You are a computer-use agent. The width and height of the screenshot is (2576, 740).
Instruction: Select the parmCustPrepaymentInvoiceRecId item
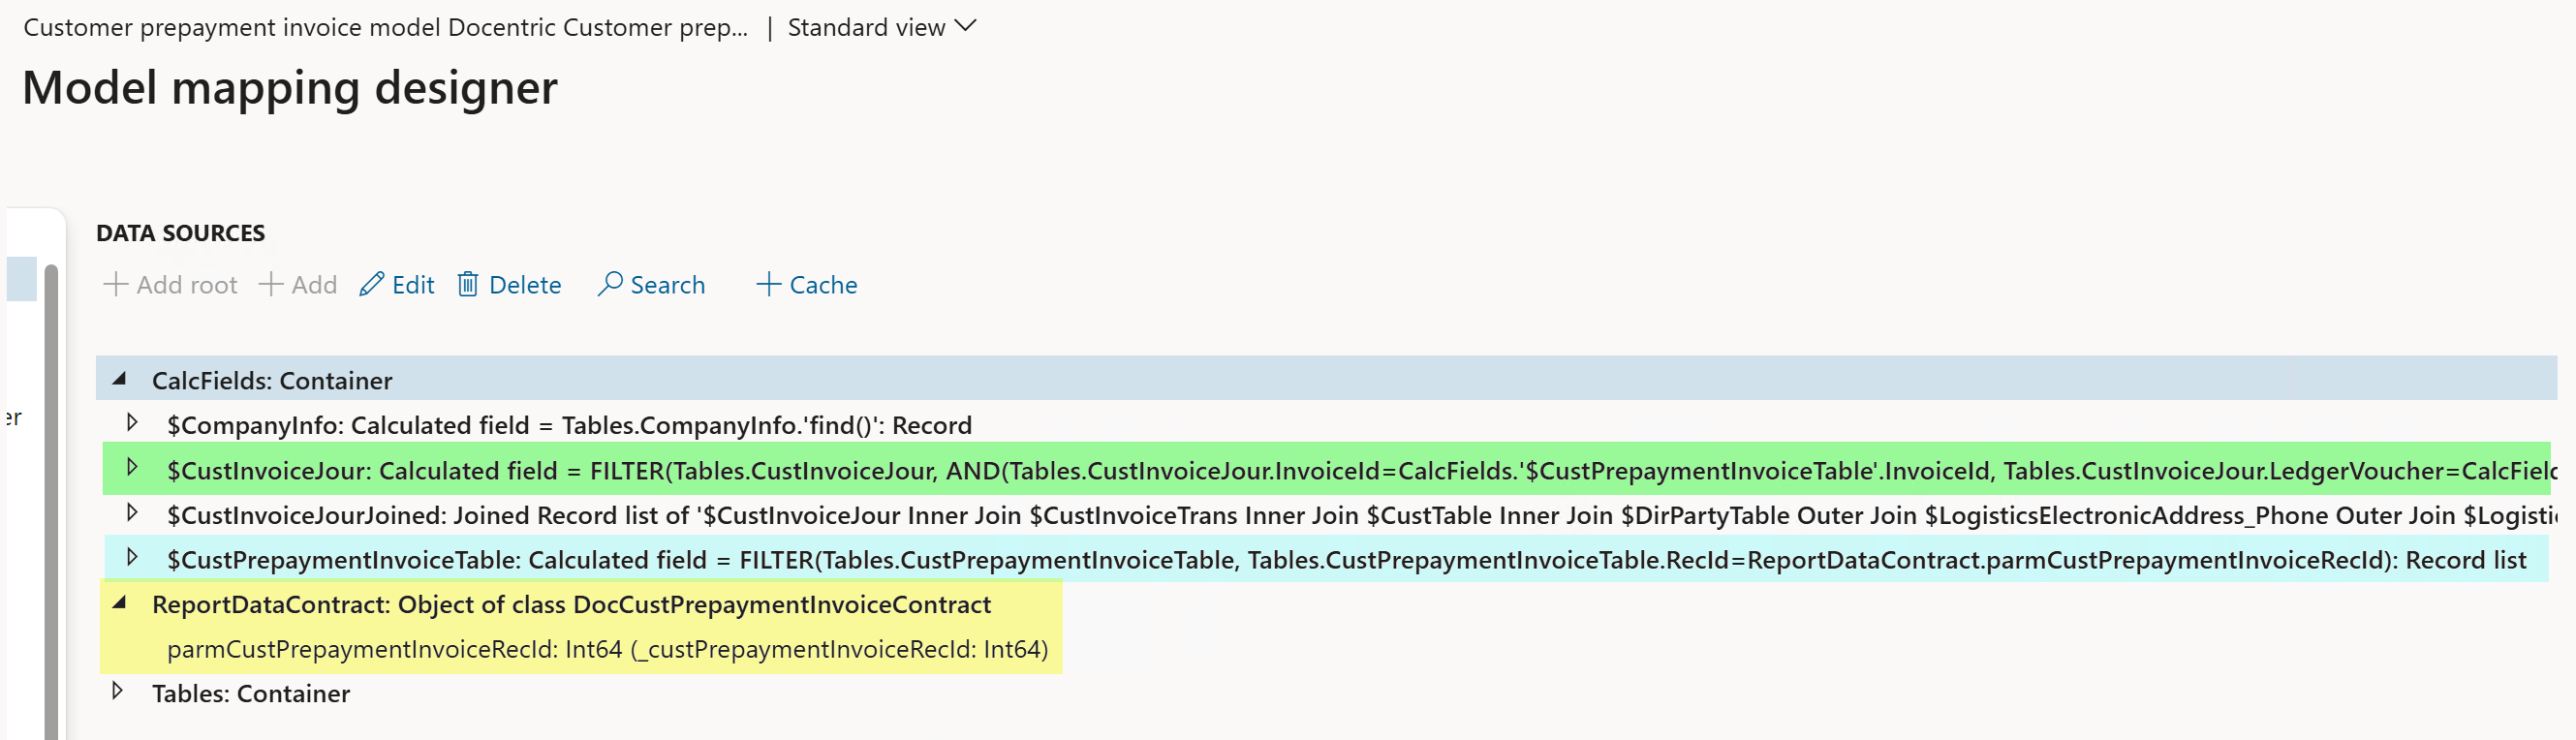point(607,649)
